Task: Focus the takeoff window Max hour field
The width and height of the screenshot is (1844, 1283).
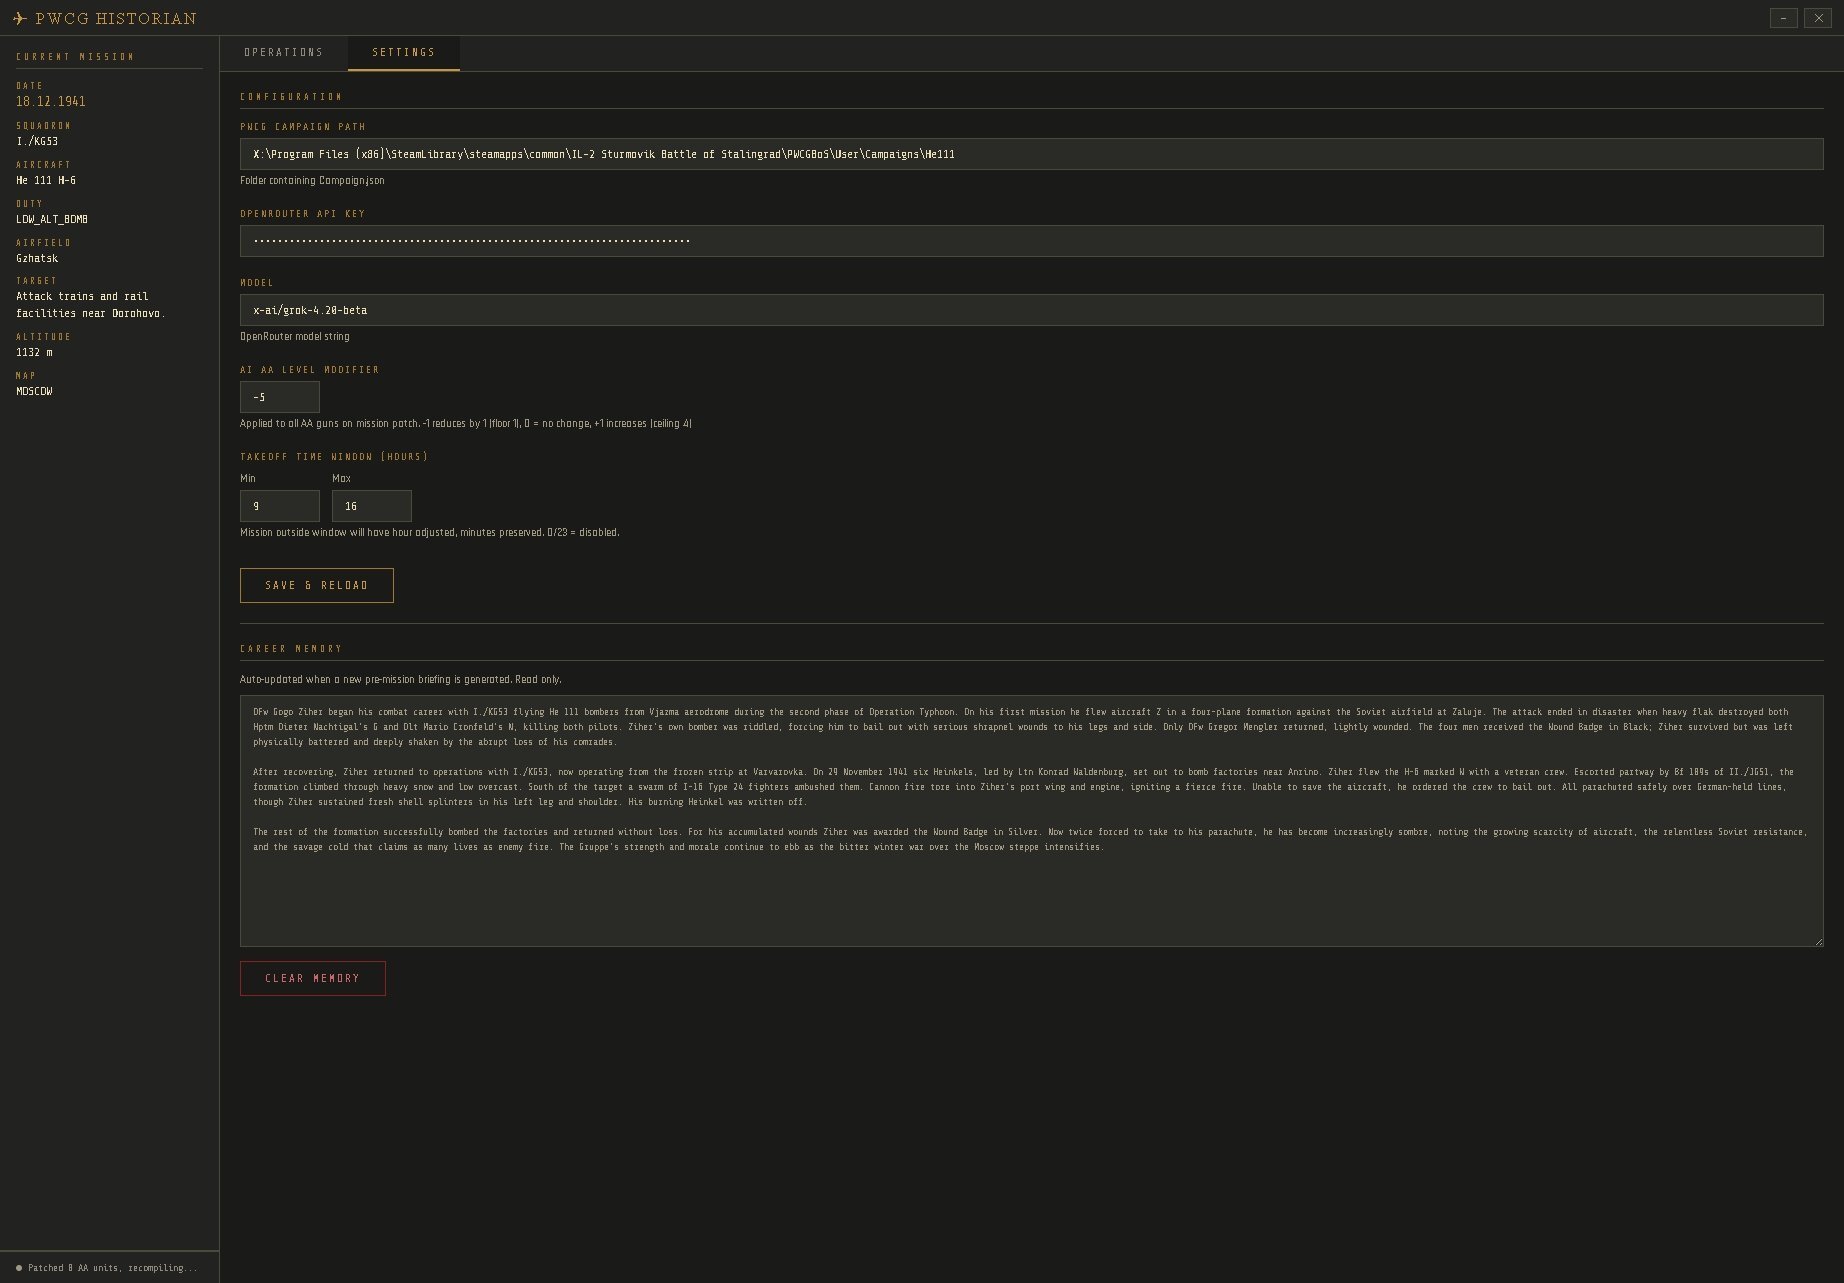Action: click(371, 506)
